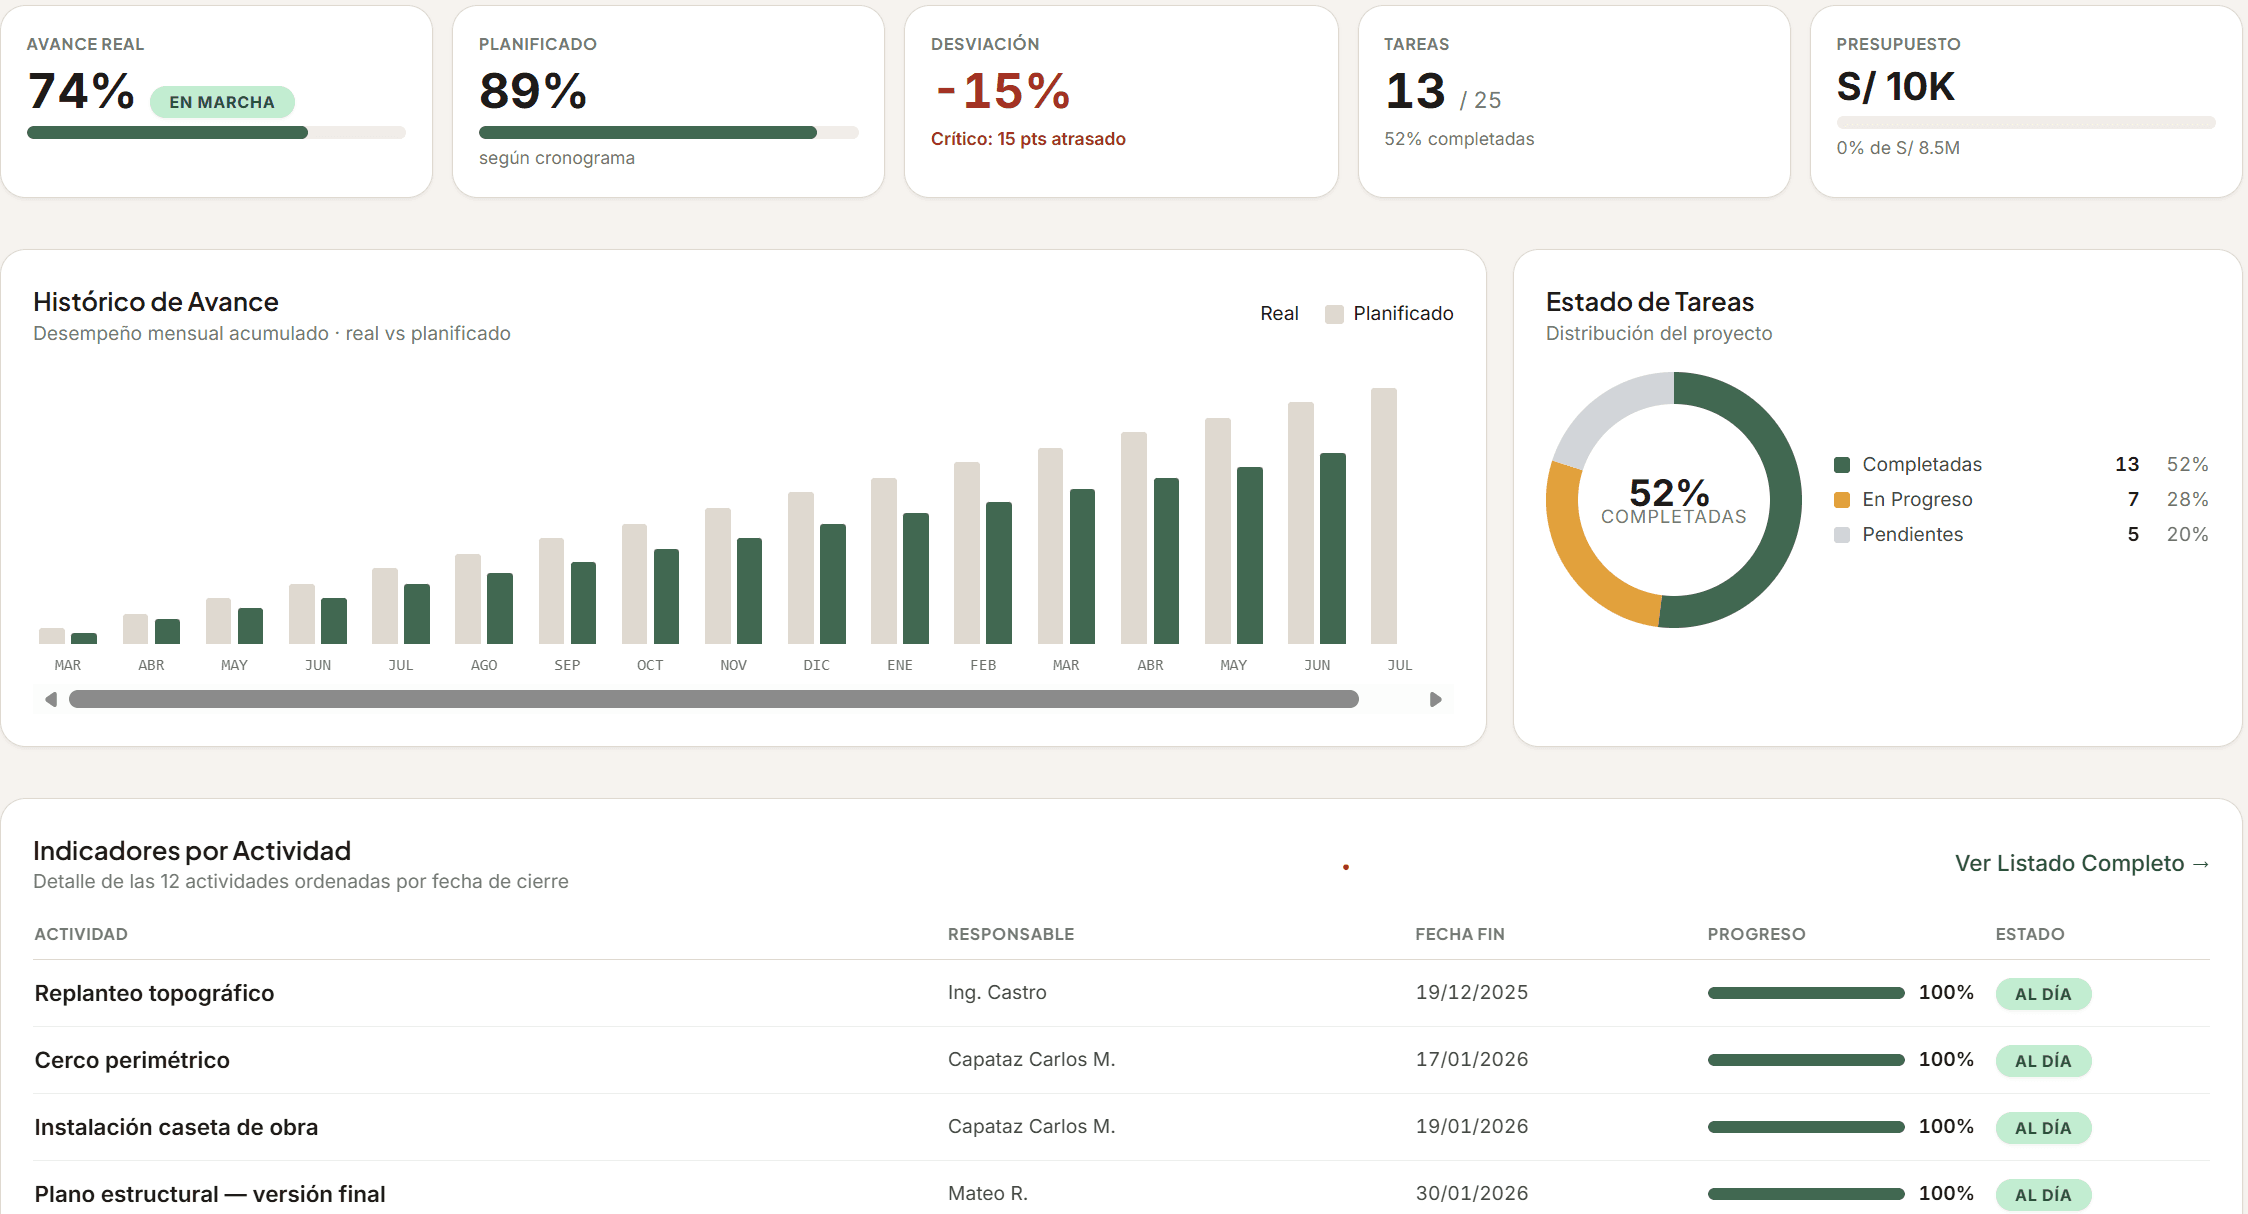Click the Pendientes legend row label

(x=1912, y=535)
